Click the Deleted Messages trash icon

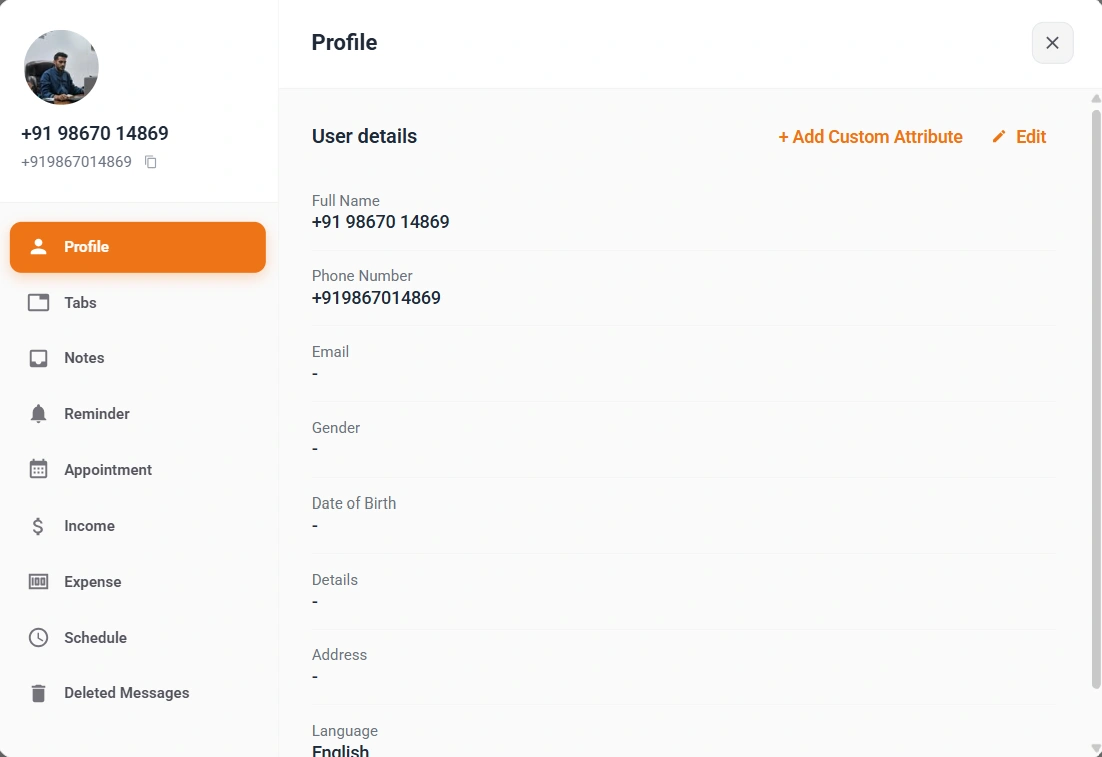point(39,693)
